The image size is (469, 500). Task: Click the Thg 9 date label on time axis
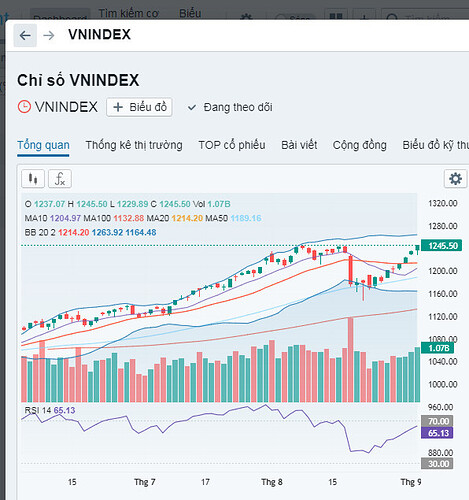411,482
